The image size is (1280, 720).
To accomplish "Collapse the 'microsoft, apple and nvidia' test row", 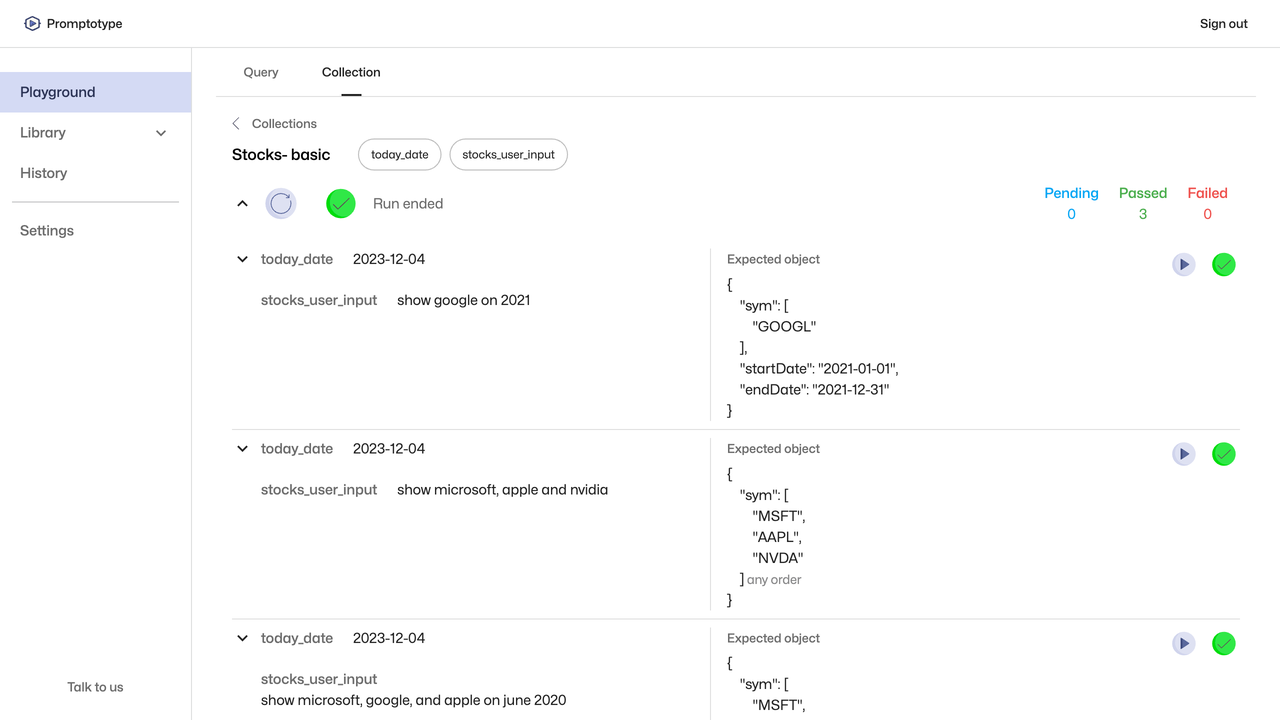I will click(242, 449).
